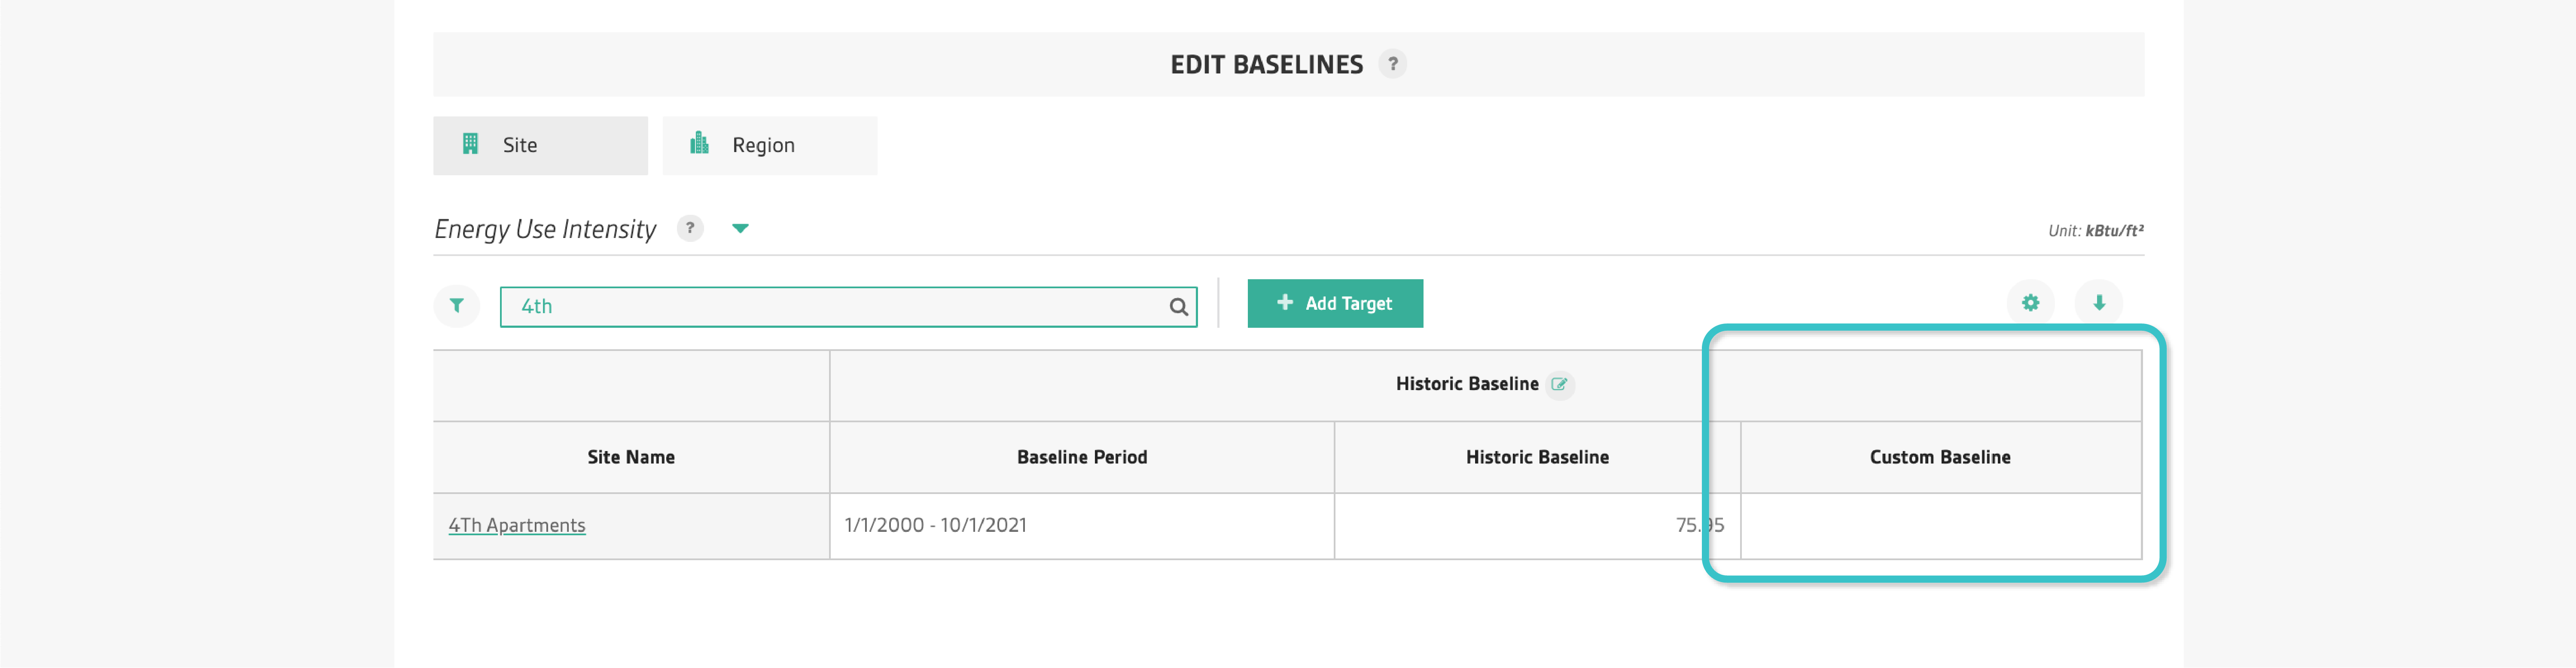Click the Historic Baseline group header text
Screen dimensions: 2576x668
(1467, 384)
